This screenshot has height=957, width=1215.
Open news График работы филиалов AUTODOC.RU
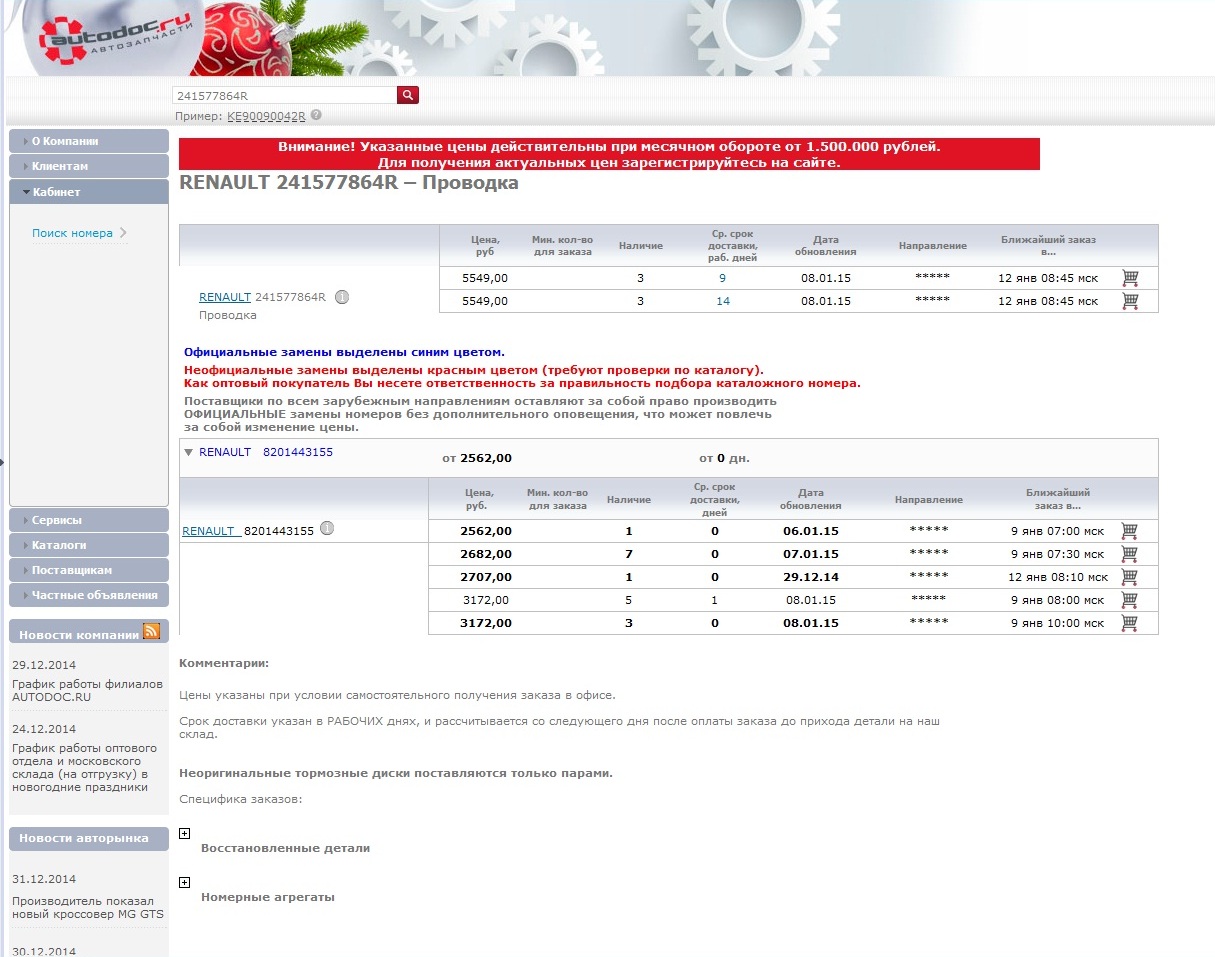87,691
